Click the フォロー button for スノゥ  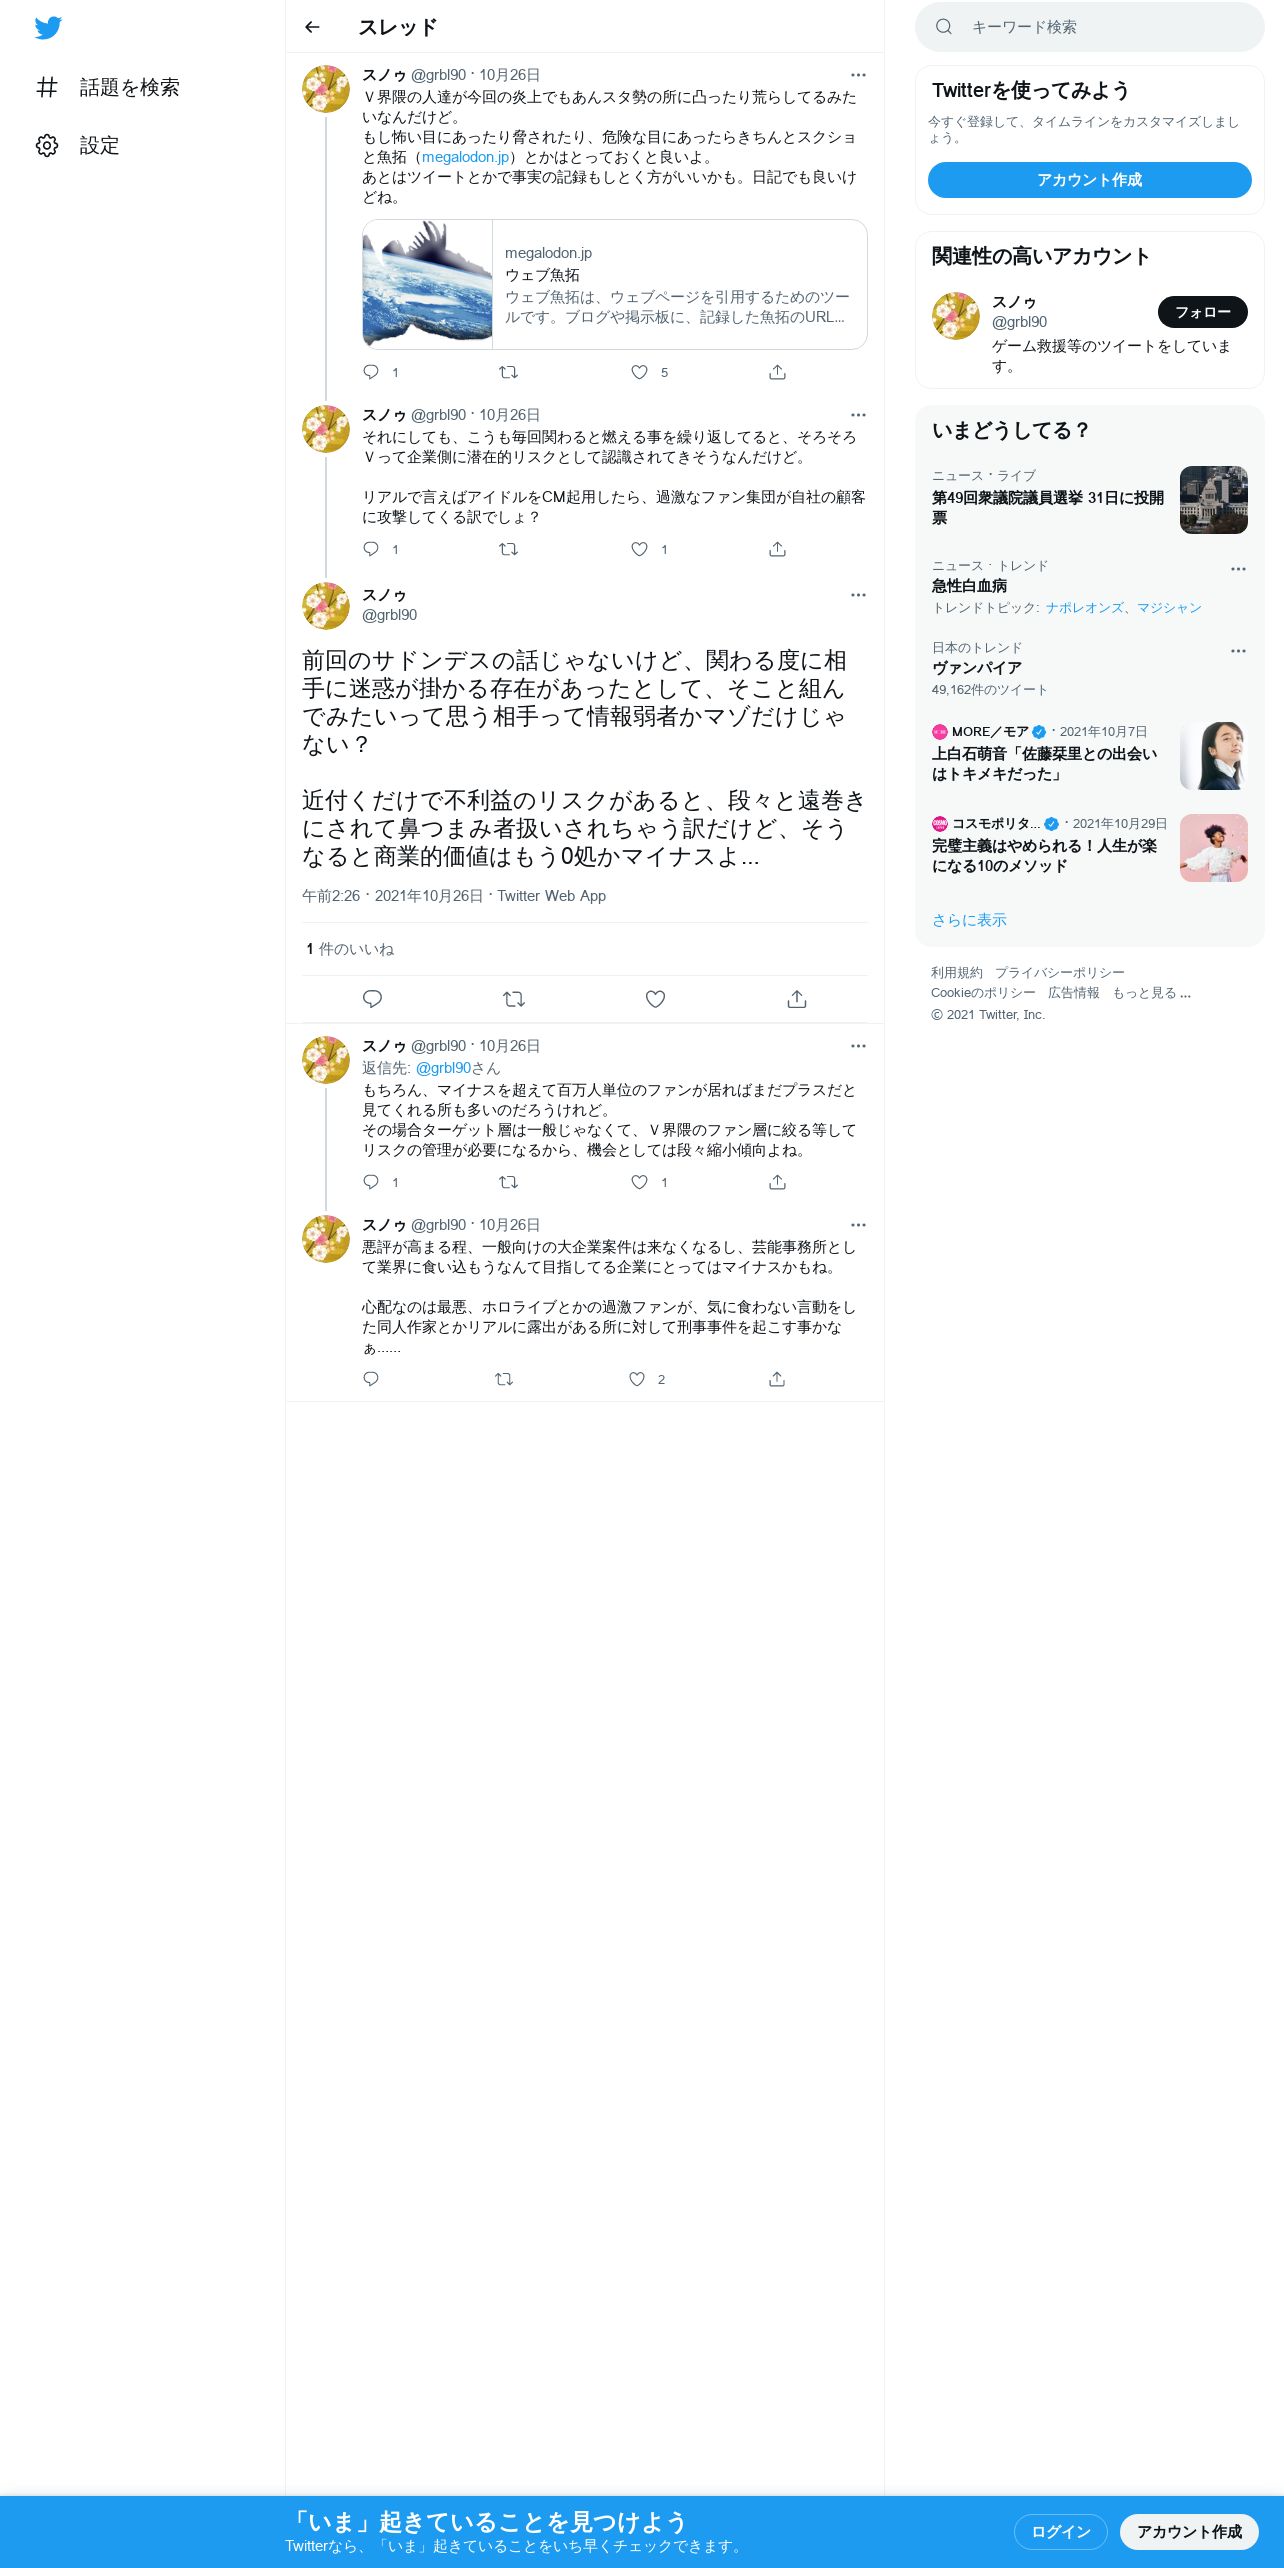coord(1203,312)
